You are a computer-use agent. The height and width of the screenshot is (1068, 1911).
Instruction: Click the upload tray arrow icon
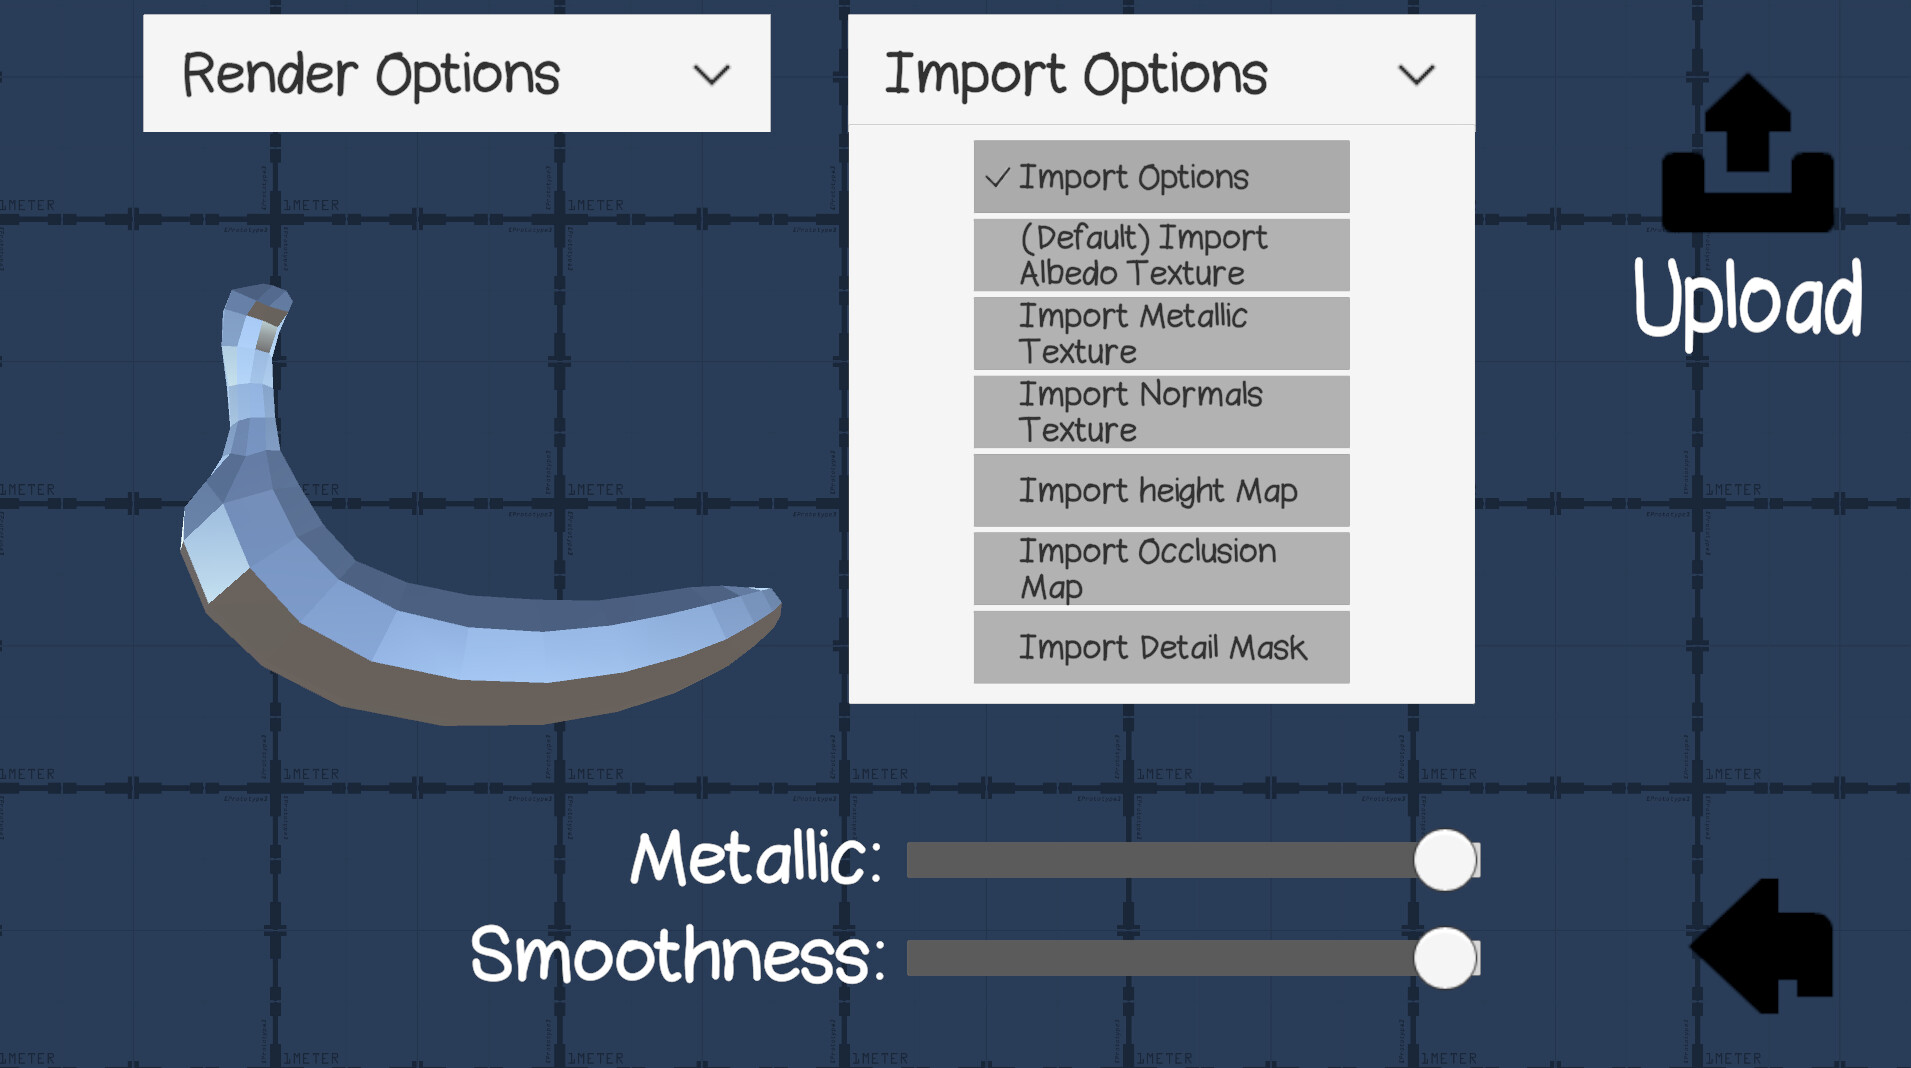coord(1747,153)
